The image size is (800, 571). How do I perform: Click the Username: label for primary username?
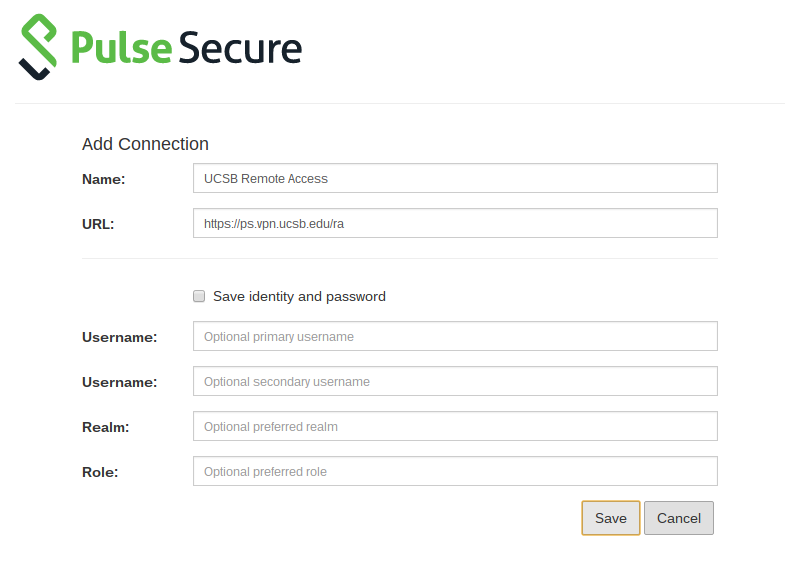click(119, 337)
